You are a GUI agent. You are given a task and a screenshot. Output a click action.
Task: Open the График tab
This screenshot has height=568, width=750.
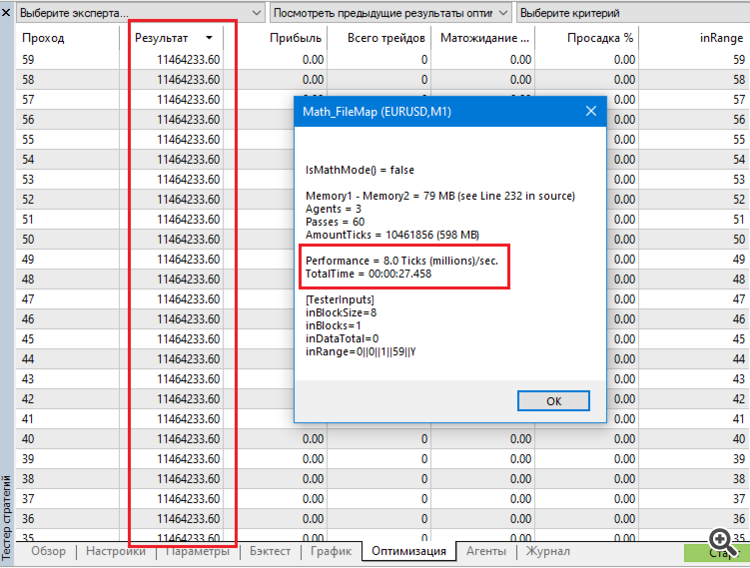click(x=331, y=551)
